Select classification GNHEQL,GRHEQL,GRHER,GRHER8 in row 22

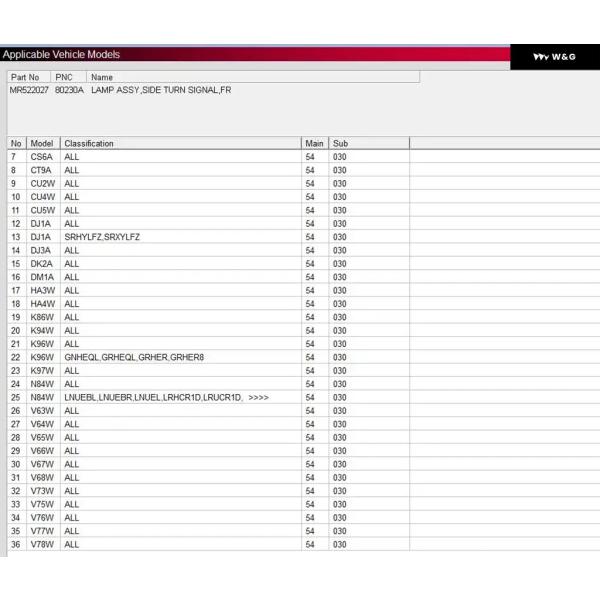pos(134,357)
